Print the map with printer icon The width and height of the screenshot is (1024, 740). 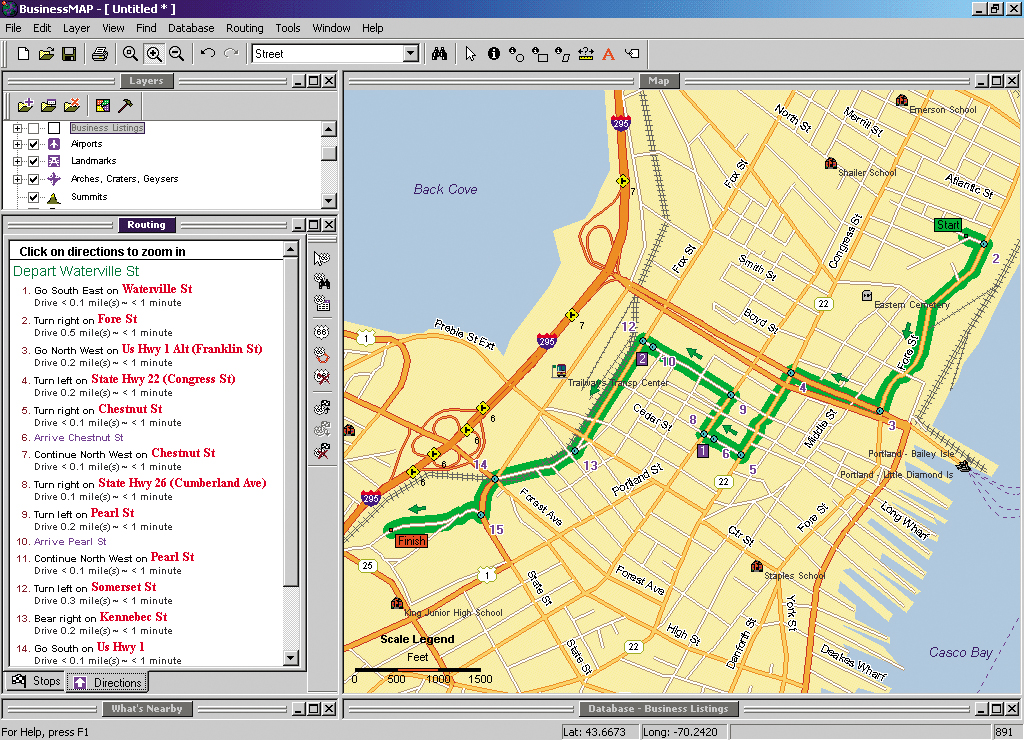[x=100, y=54]
